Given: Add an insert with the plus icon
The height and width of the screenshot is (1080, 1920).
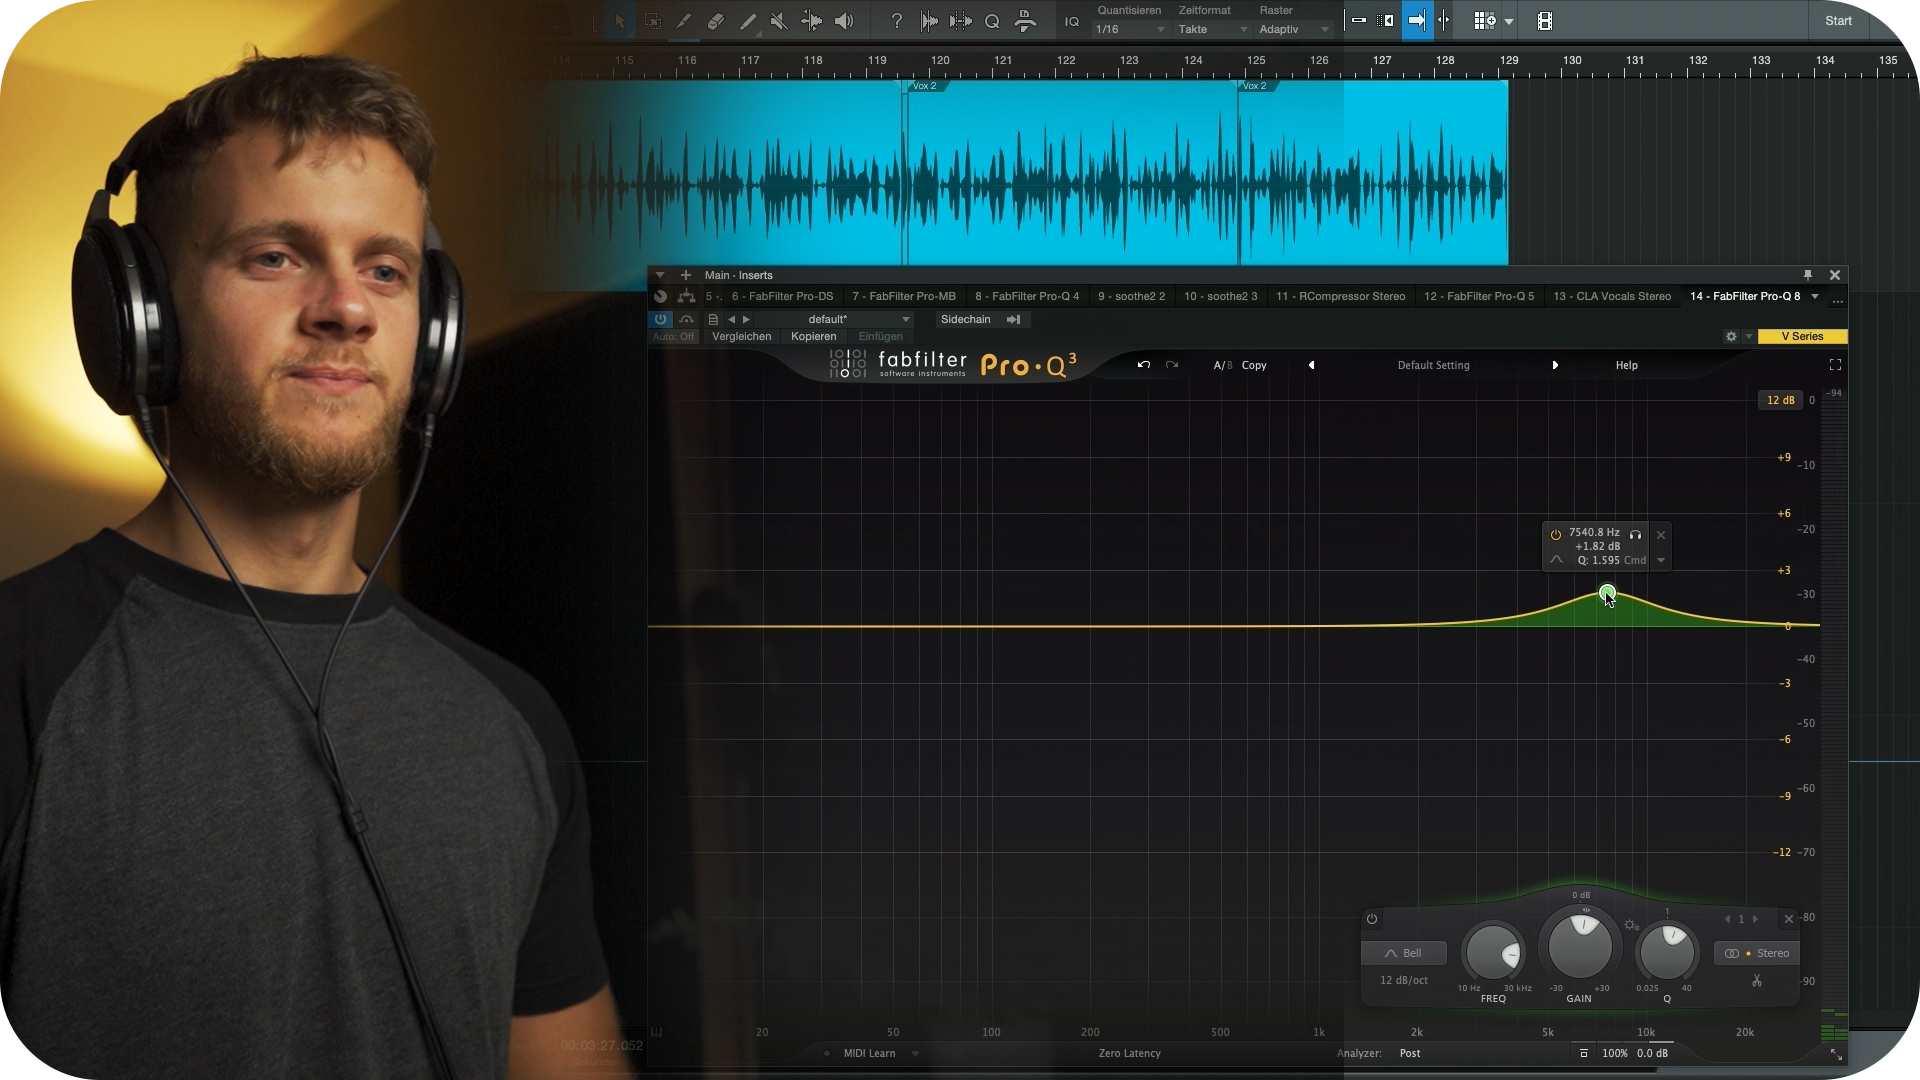Looking at the screenshot, I should pos(686,275).
